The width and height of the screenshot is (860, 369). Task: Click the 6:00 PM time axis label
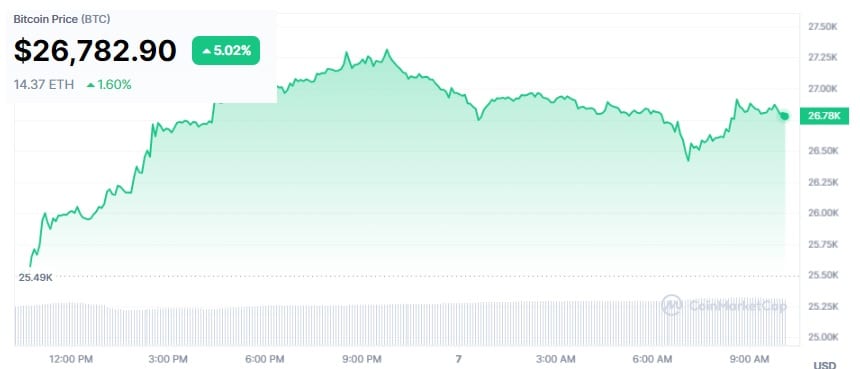coord(265,360)
